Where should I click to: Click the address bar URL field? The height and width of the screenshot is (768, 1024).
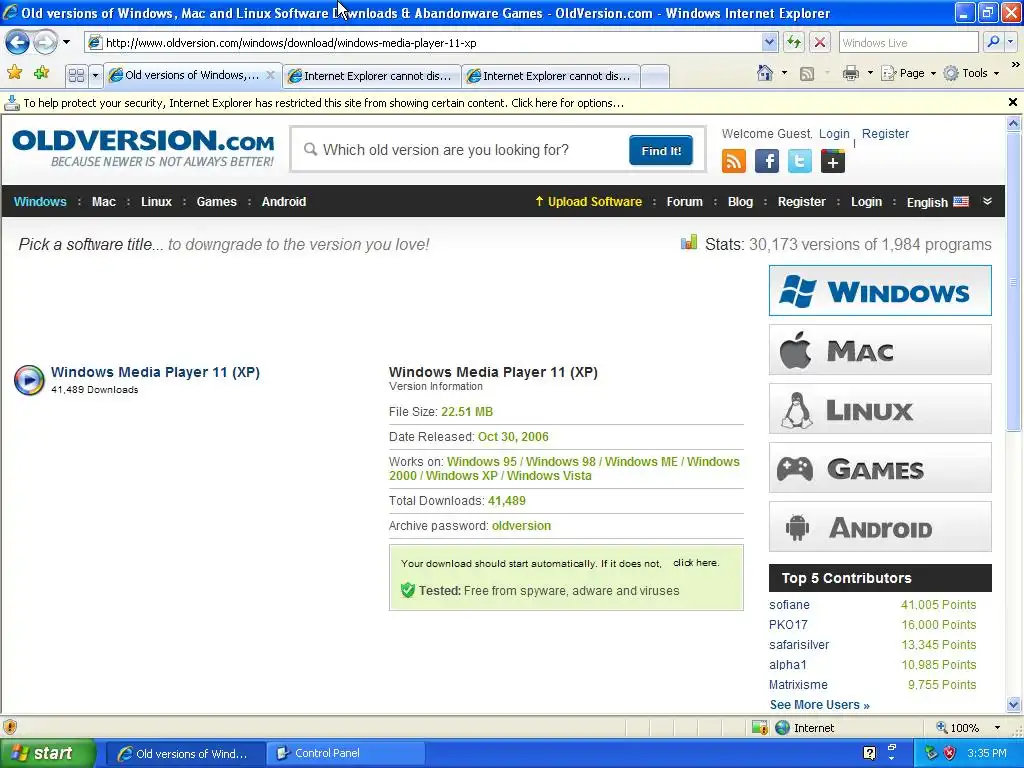[424, 43]
